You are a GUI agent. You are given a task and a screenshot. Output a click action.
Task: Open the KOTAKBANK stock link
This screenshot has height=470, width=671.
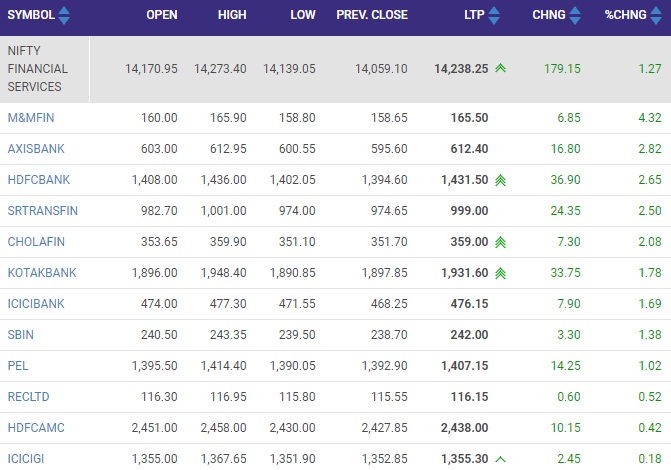(x=42, y=273)
